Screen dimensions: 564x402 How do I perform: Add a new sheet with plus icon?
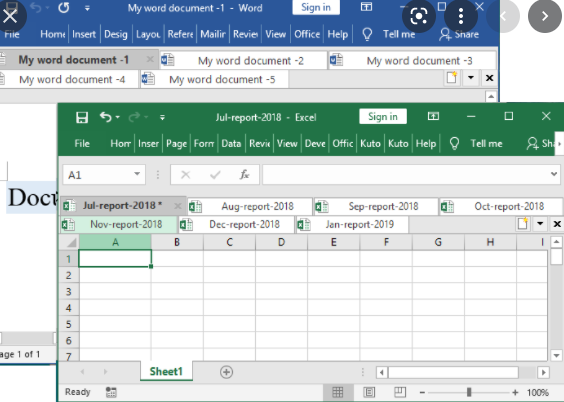click(226, 372)
